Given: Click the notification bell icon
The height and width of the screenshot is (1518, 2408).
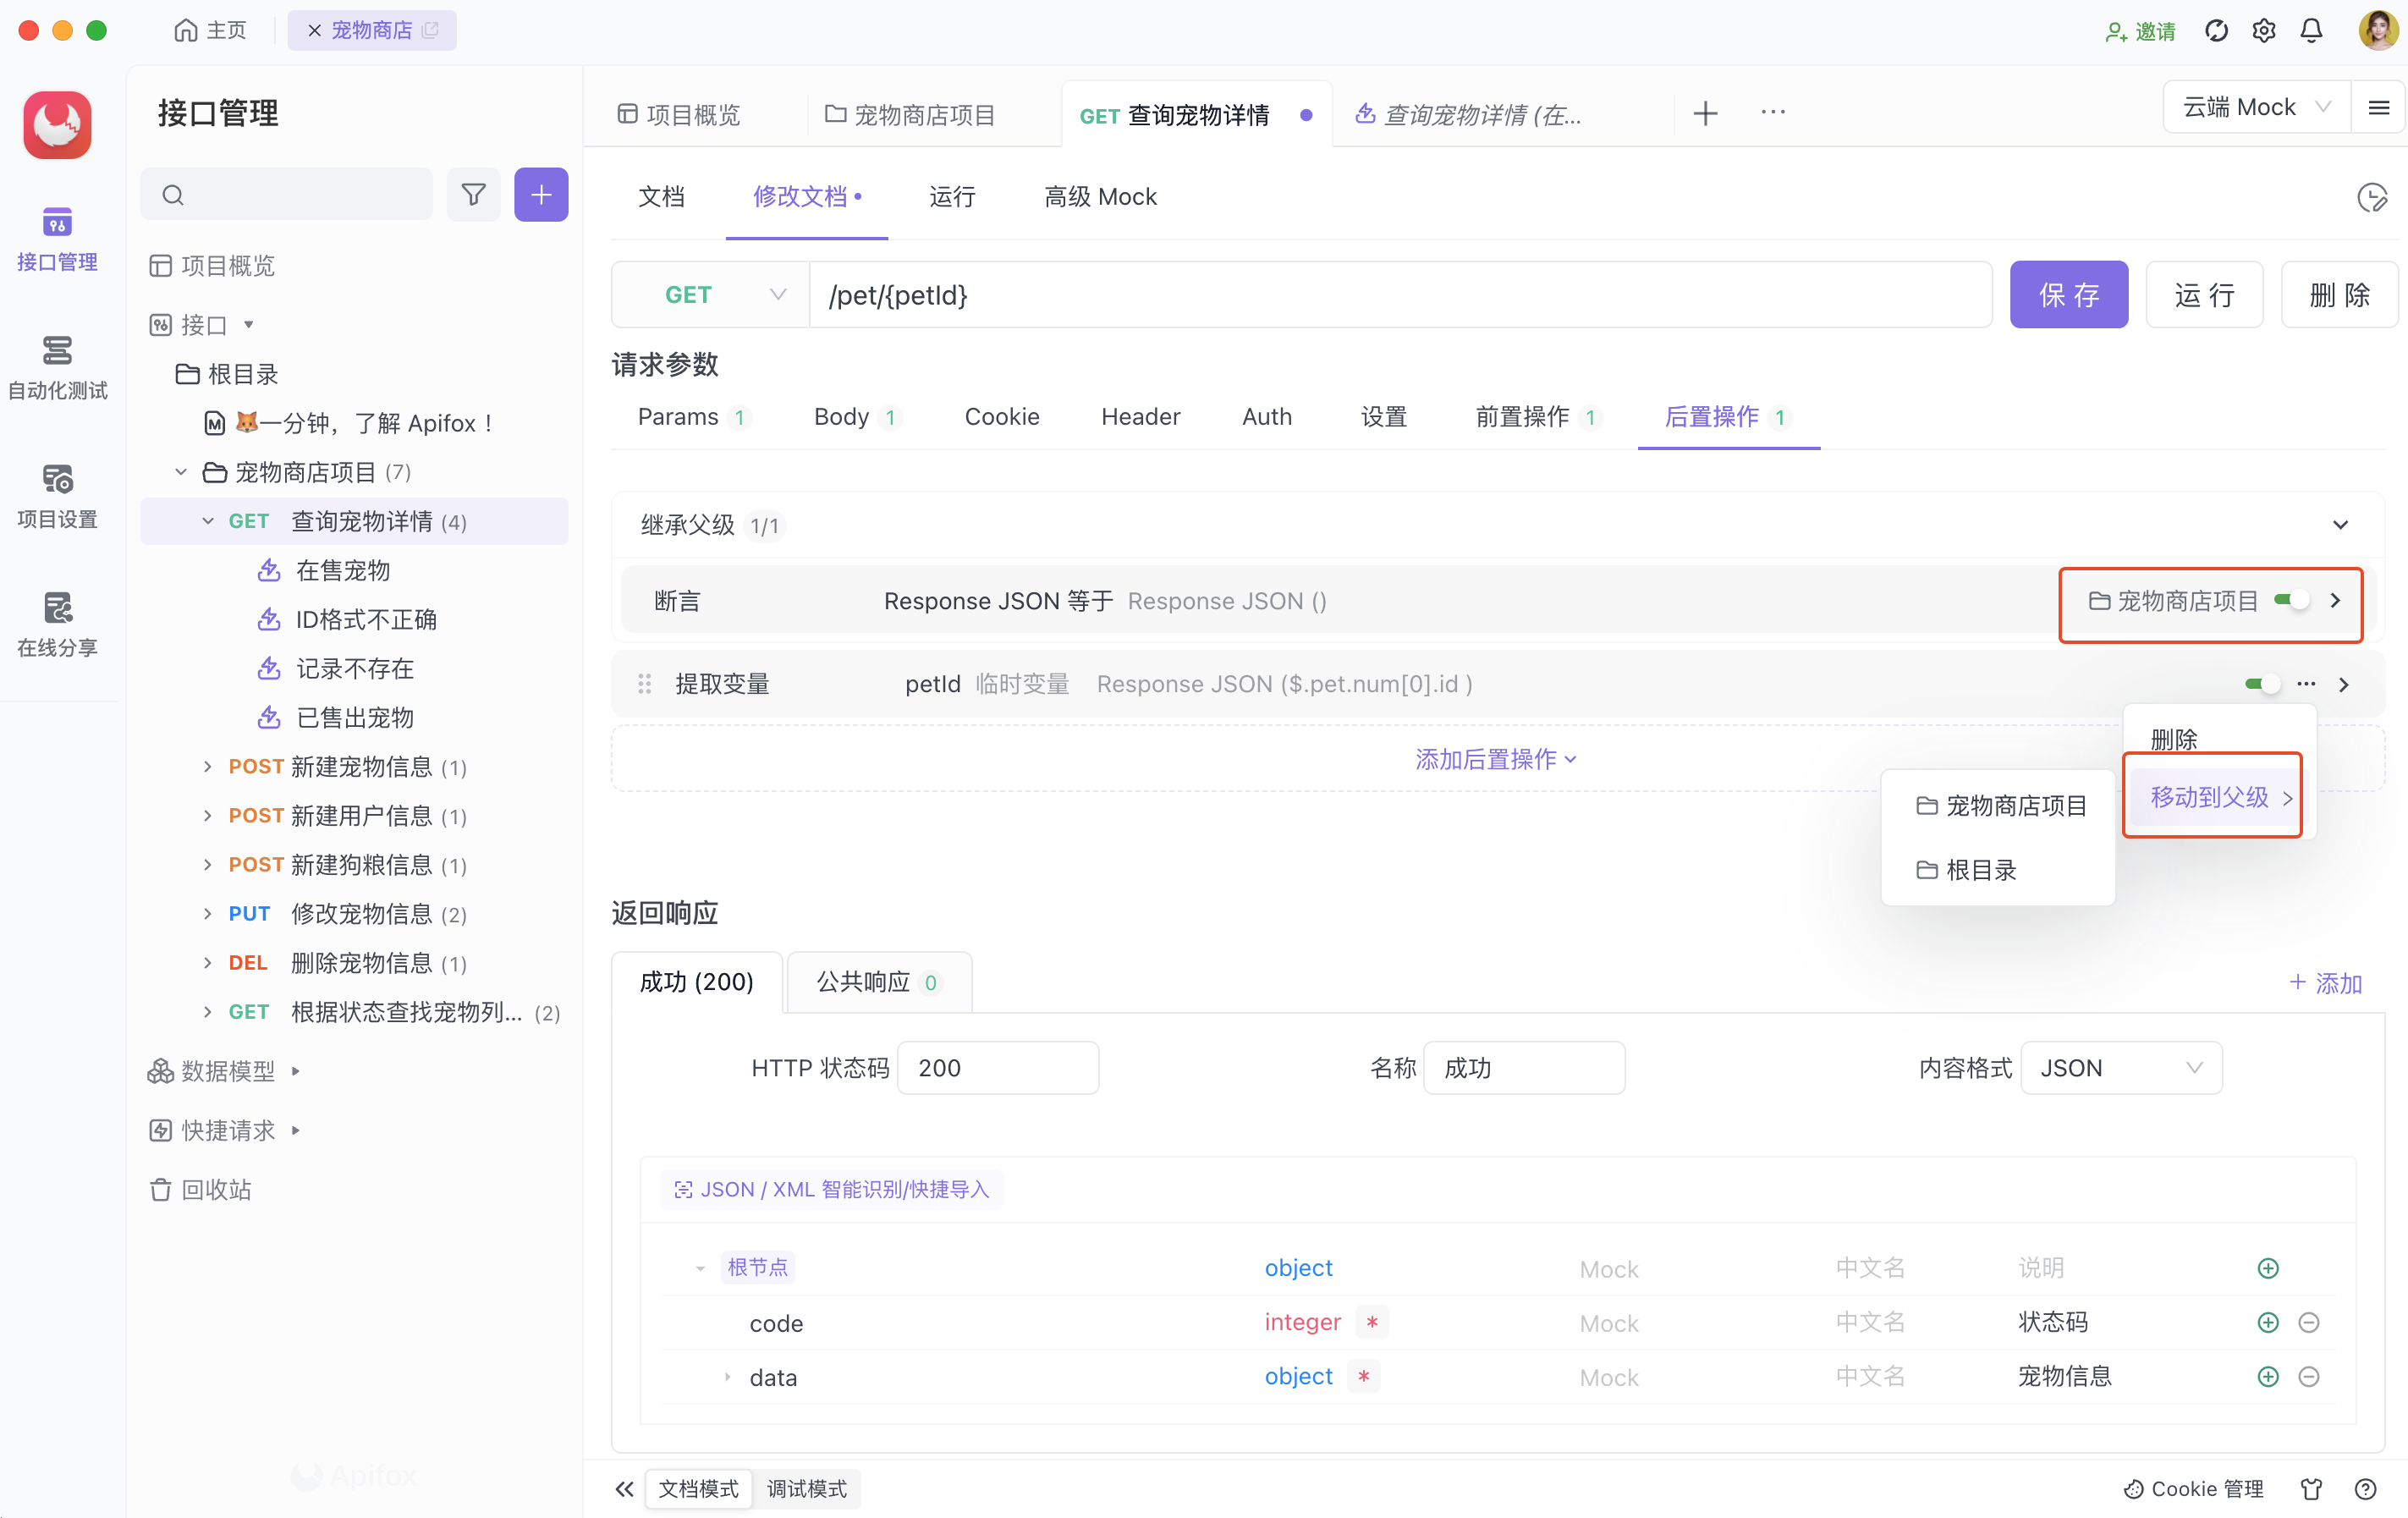Looking at the screenshot, I should (x=2311, y=30).
